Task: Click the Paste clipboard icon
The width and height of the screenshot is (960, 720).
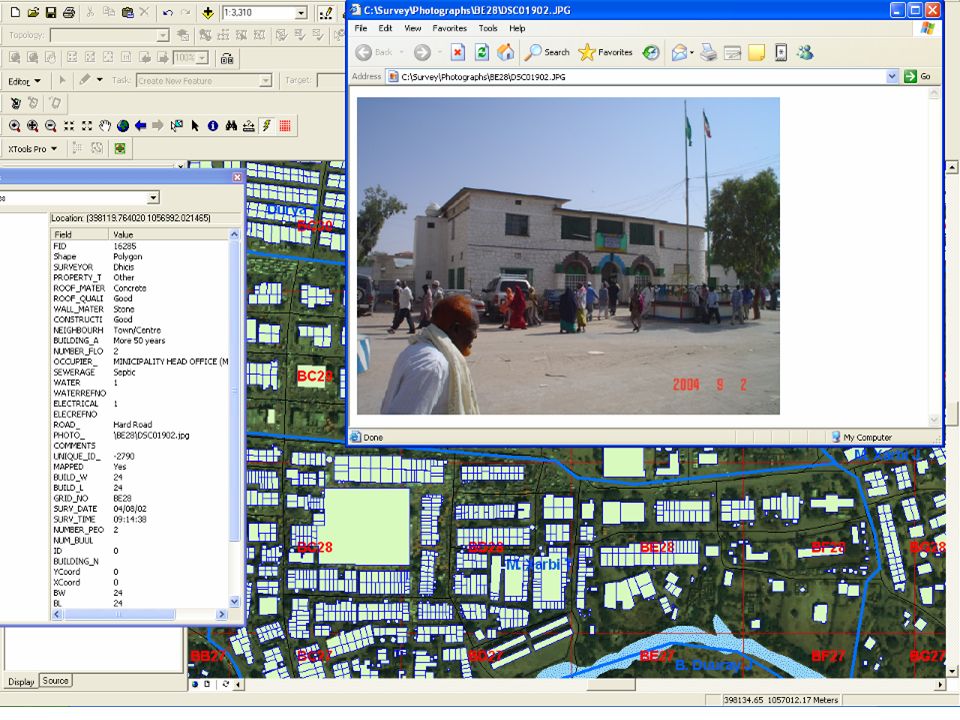Action: coord(127,12)
